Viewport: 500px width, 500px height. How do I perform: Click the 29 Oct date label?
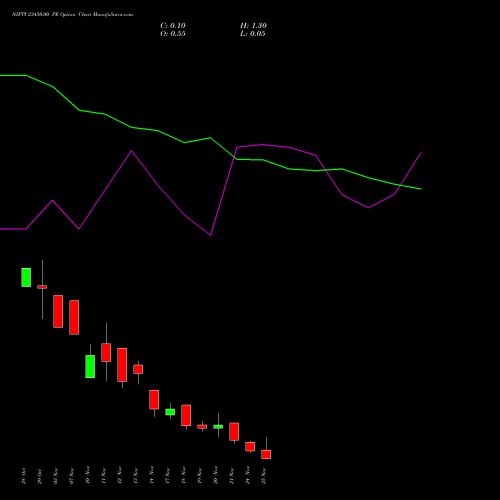pos(40,476)
